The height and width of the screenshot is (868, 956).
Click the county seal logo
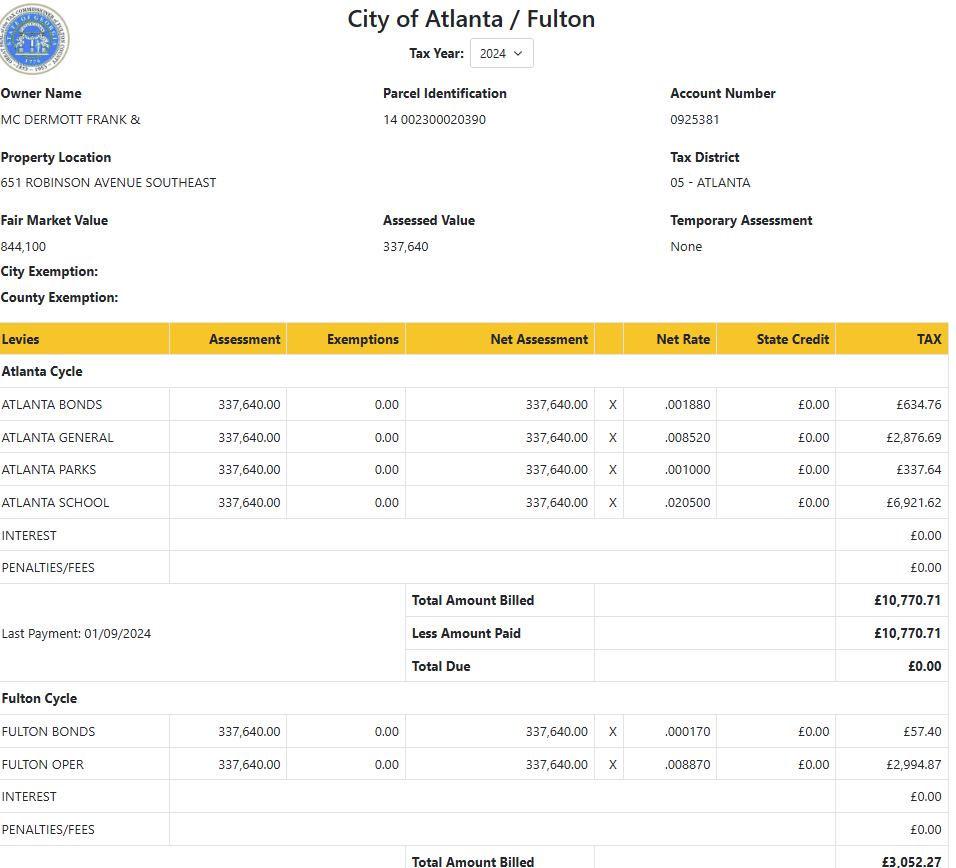(36, 38)
